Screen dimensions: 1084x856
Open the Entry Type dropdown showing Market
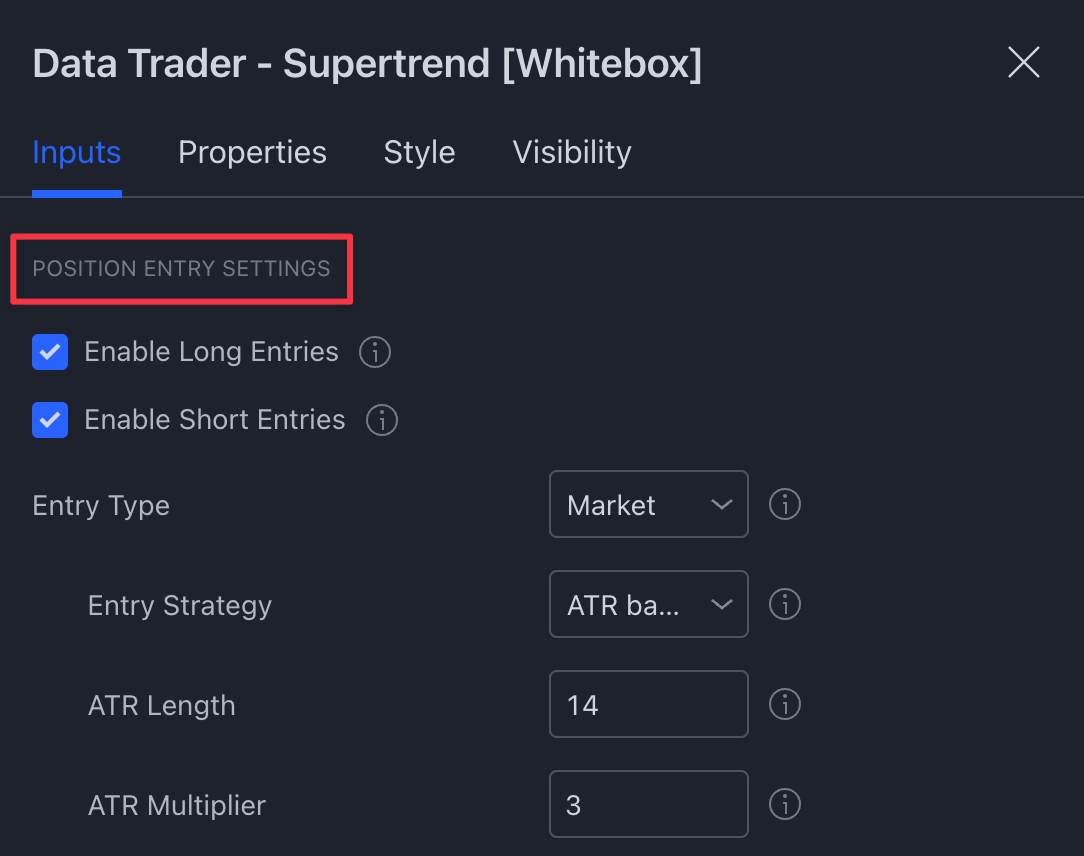click(x=648, y=504)
